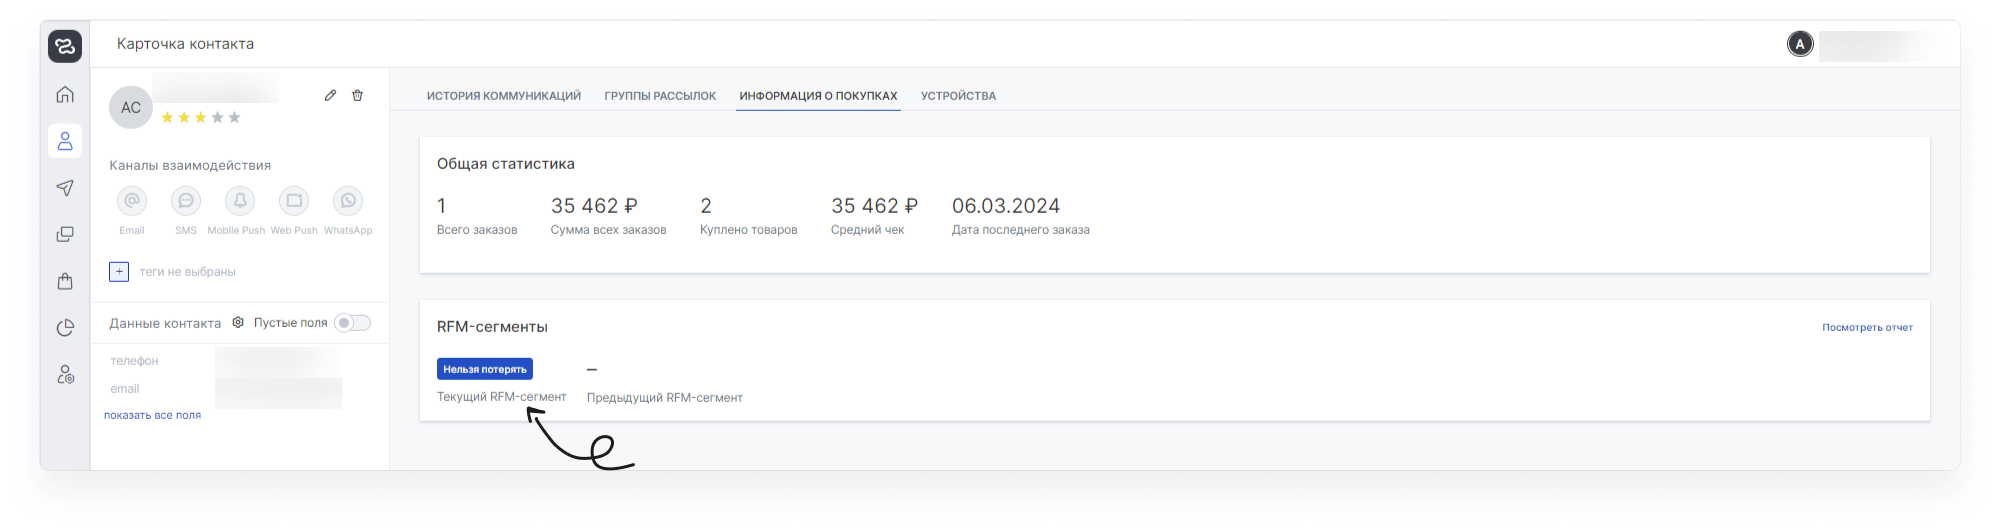Open the paper-plane campaigns icon
Screen dimensions: 2000x530
[x=65, y=188]
